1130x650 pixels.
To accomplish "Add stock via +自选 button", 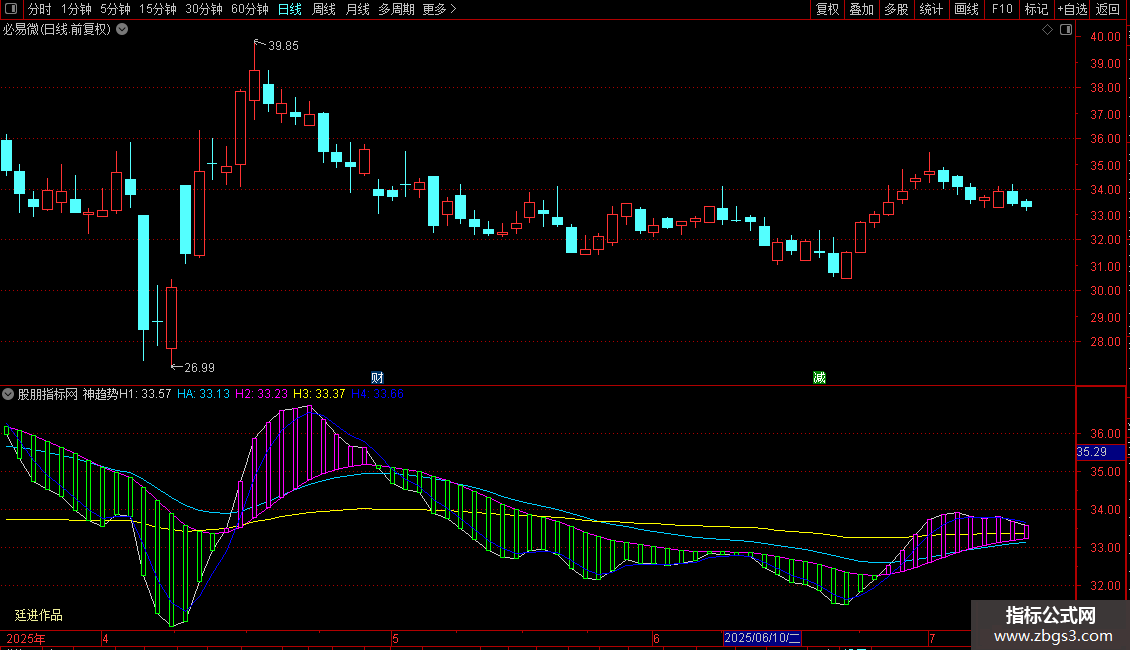I will click(1072, 9).
